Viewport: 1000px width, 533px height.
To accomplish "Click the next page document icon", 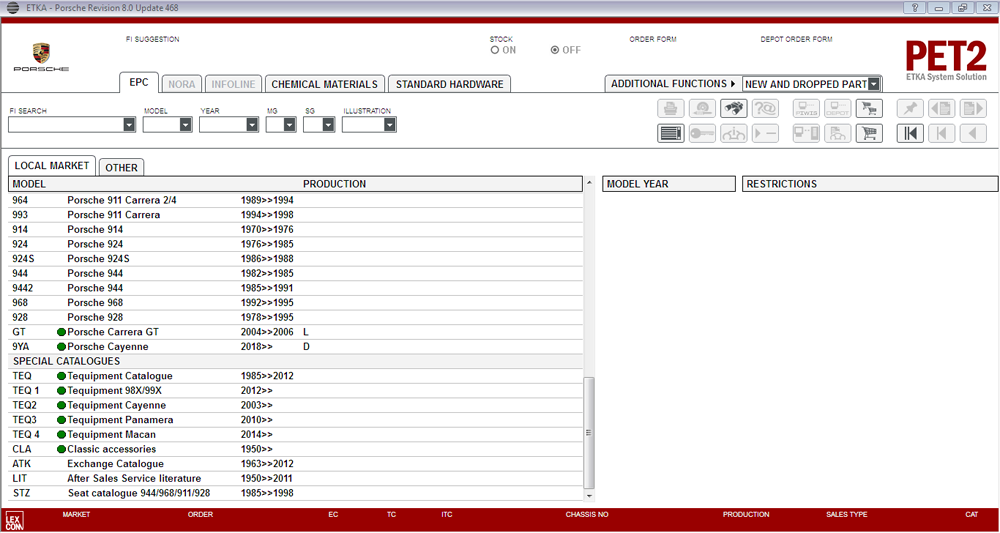I will click(973, 109).
